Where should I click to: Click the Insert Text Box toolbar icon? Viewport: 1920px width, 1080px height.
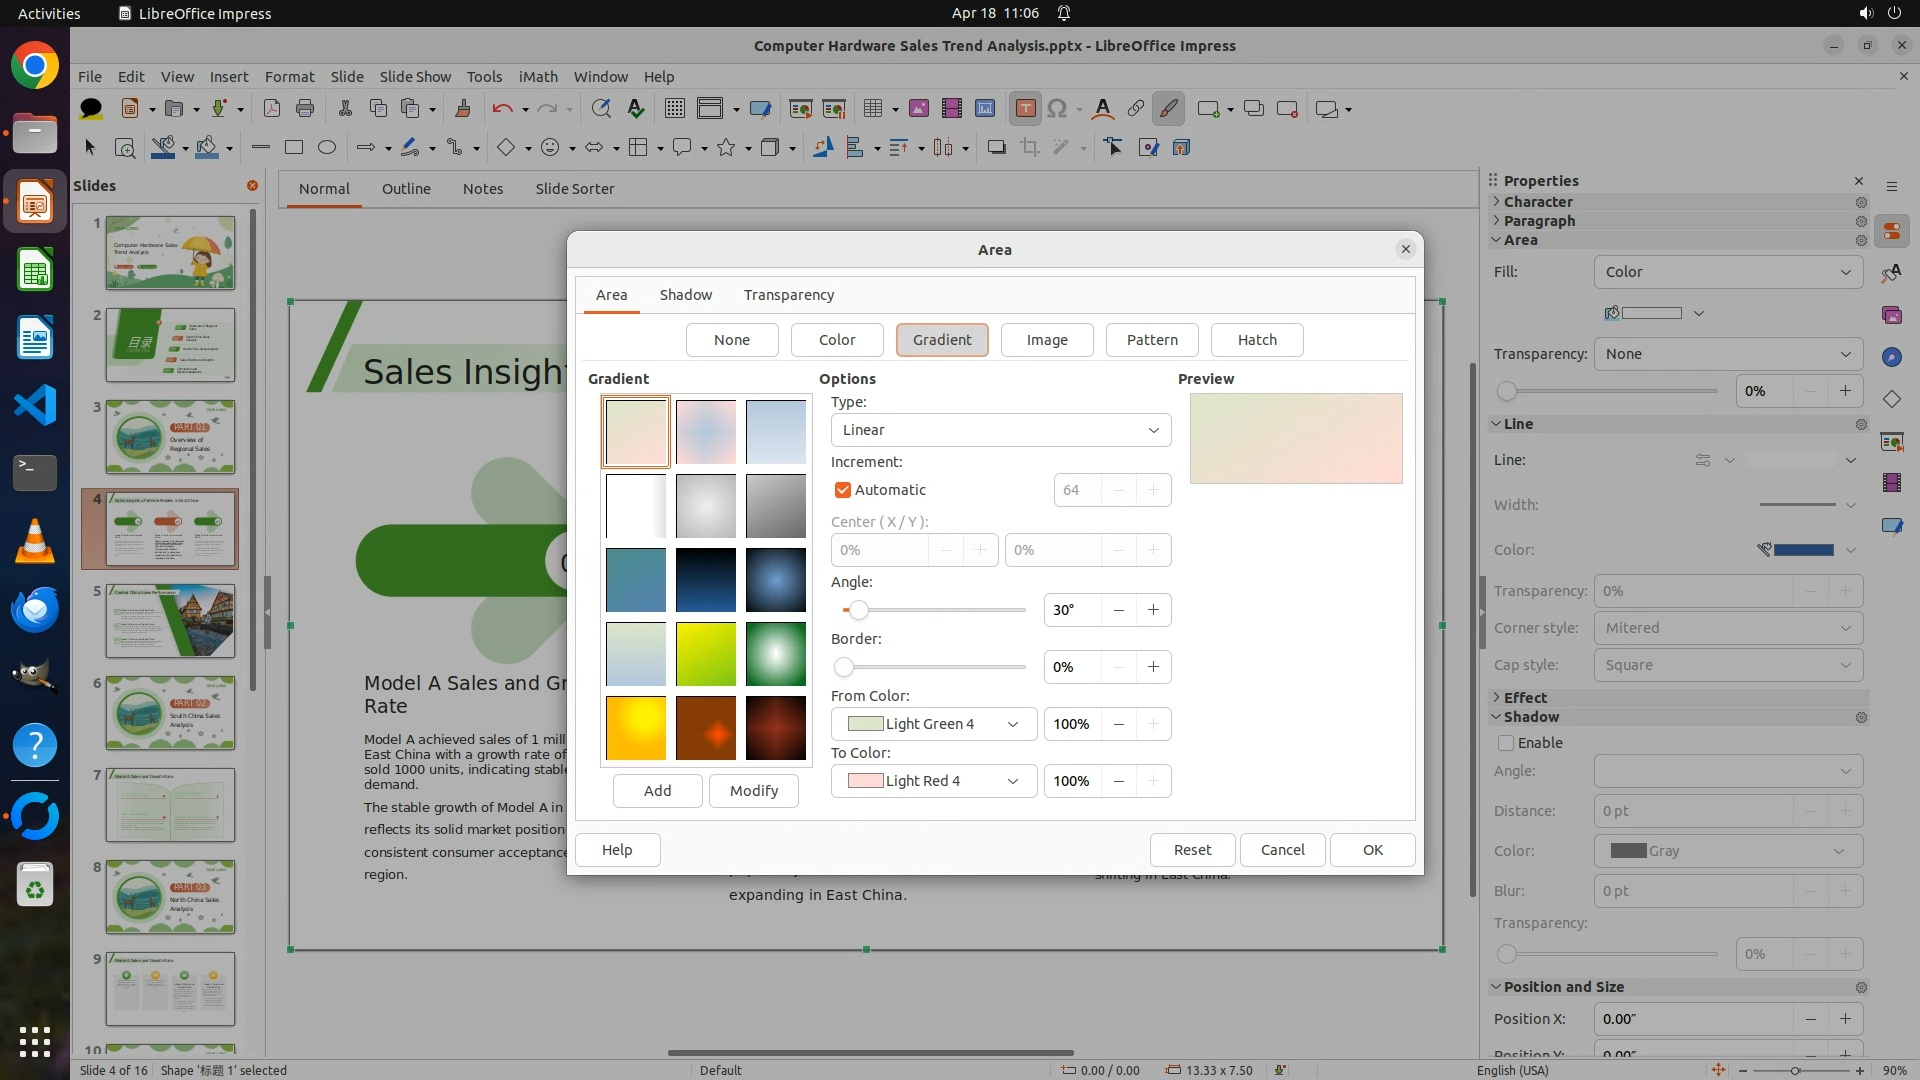(1025, 109)
